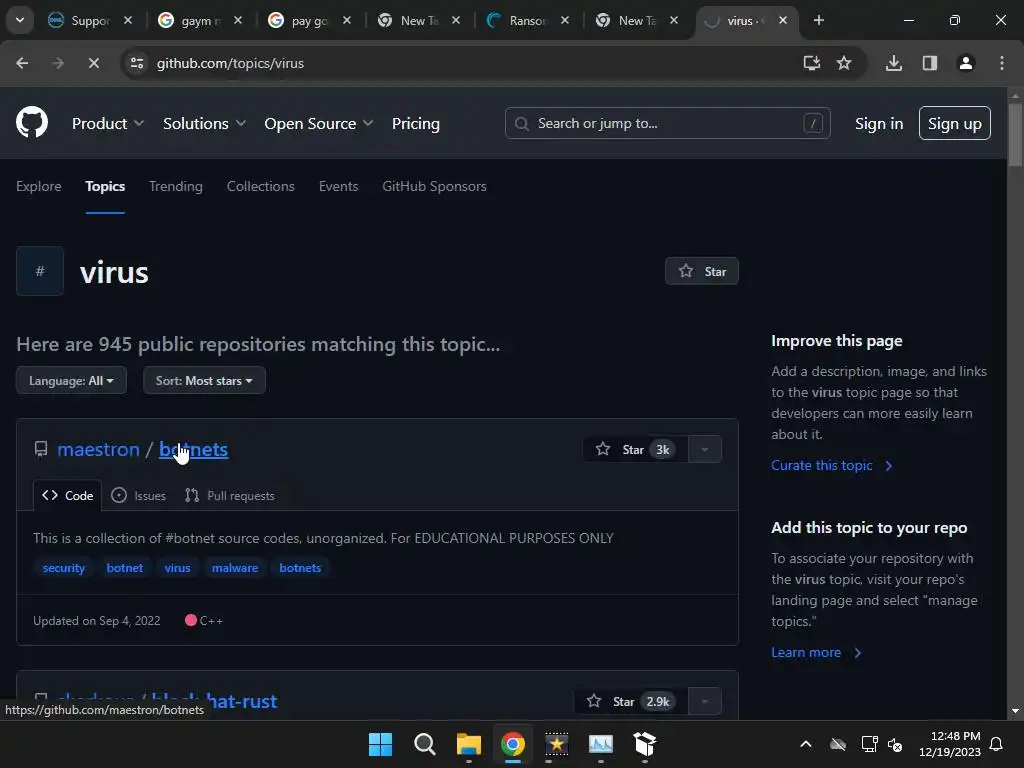
Task: Click the install app icon in address bar
Action: coord(812,63)
